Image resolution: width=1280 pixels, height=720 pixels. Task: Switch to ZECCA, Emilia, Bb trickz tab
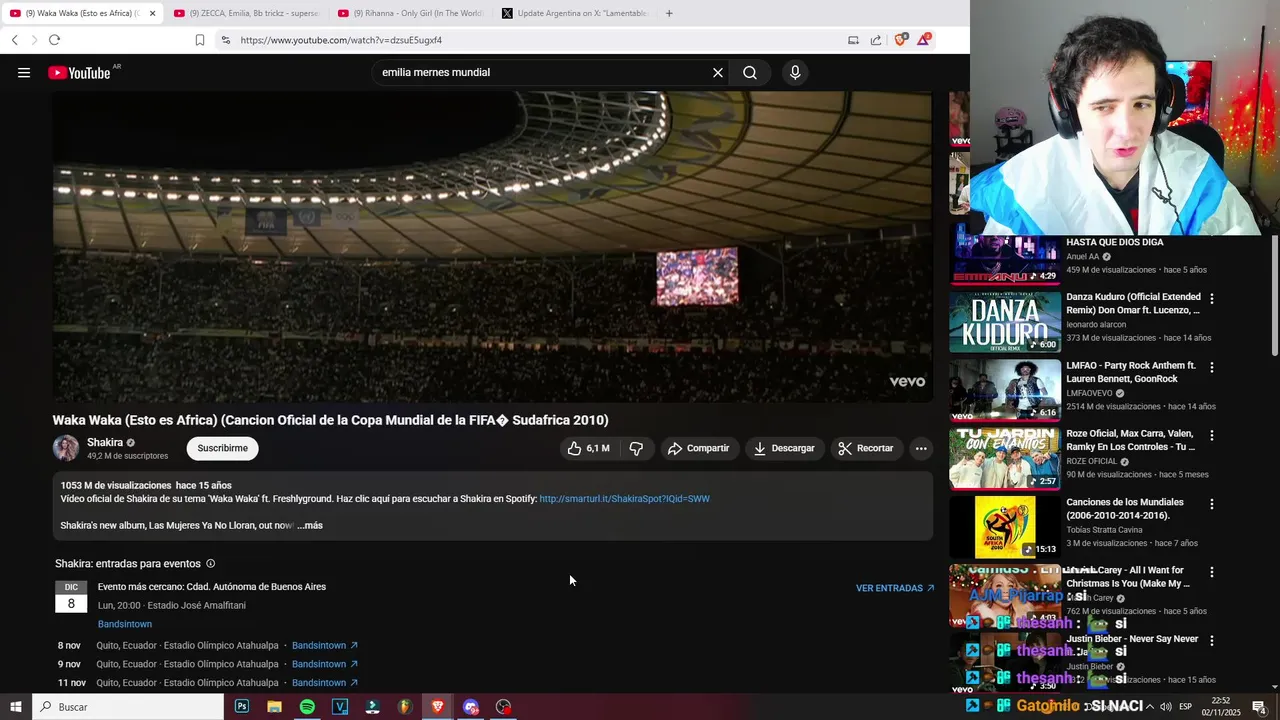coord(246,13)
